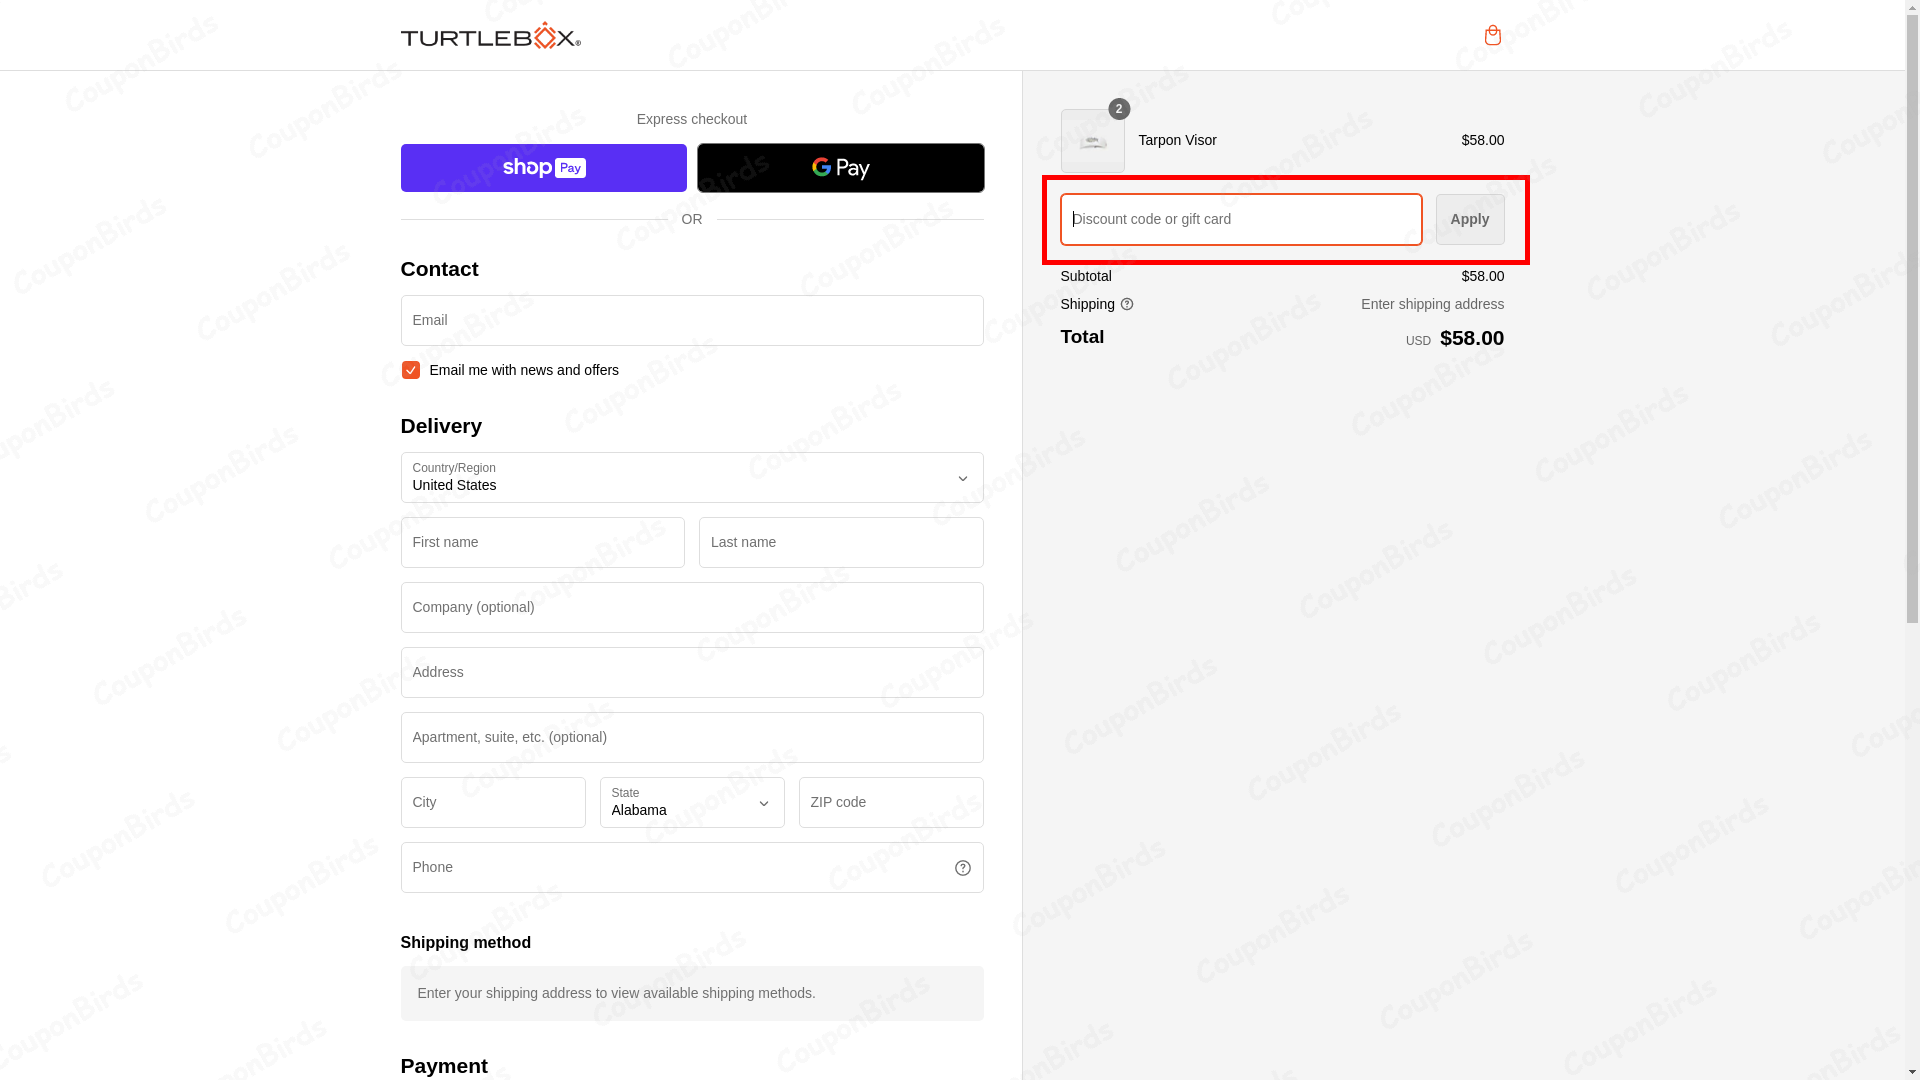Viewport: 1920px width, 1080px height.
Task: Click the Turtlebox logo
Action: click(x=490, y=36)
